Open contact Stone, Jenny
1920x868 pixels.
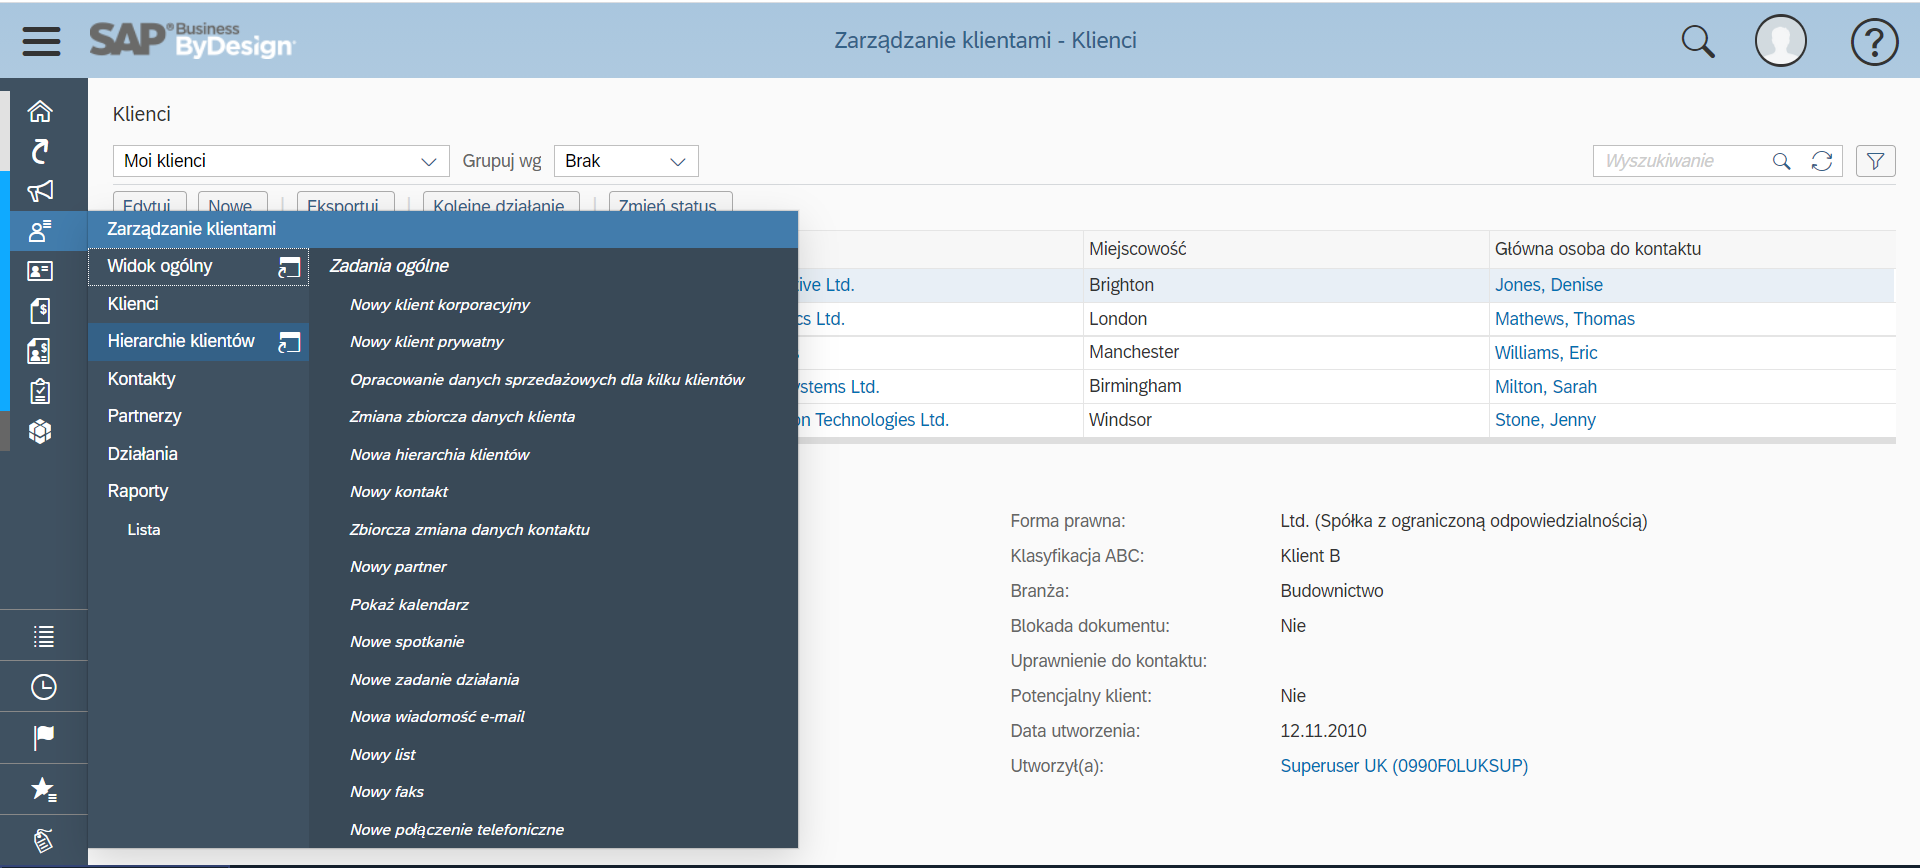(1545, 420)
